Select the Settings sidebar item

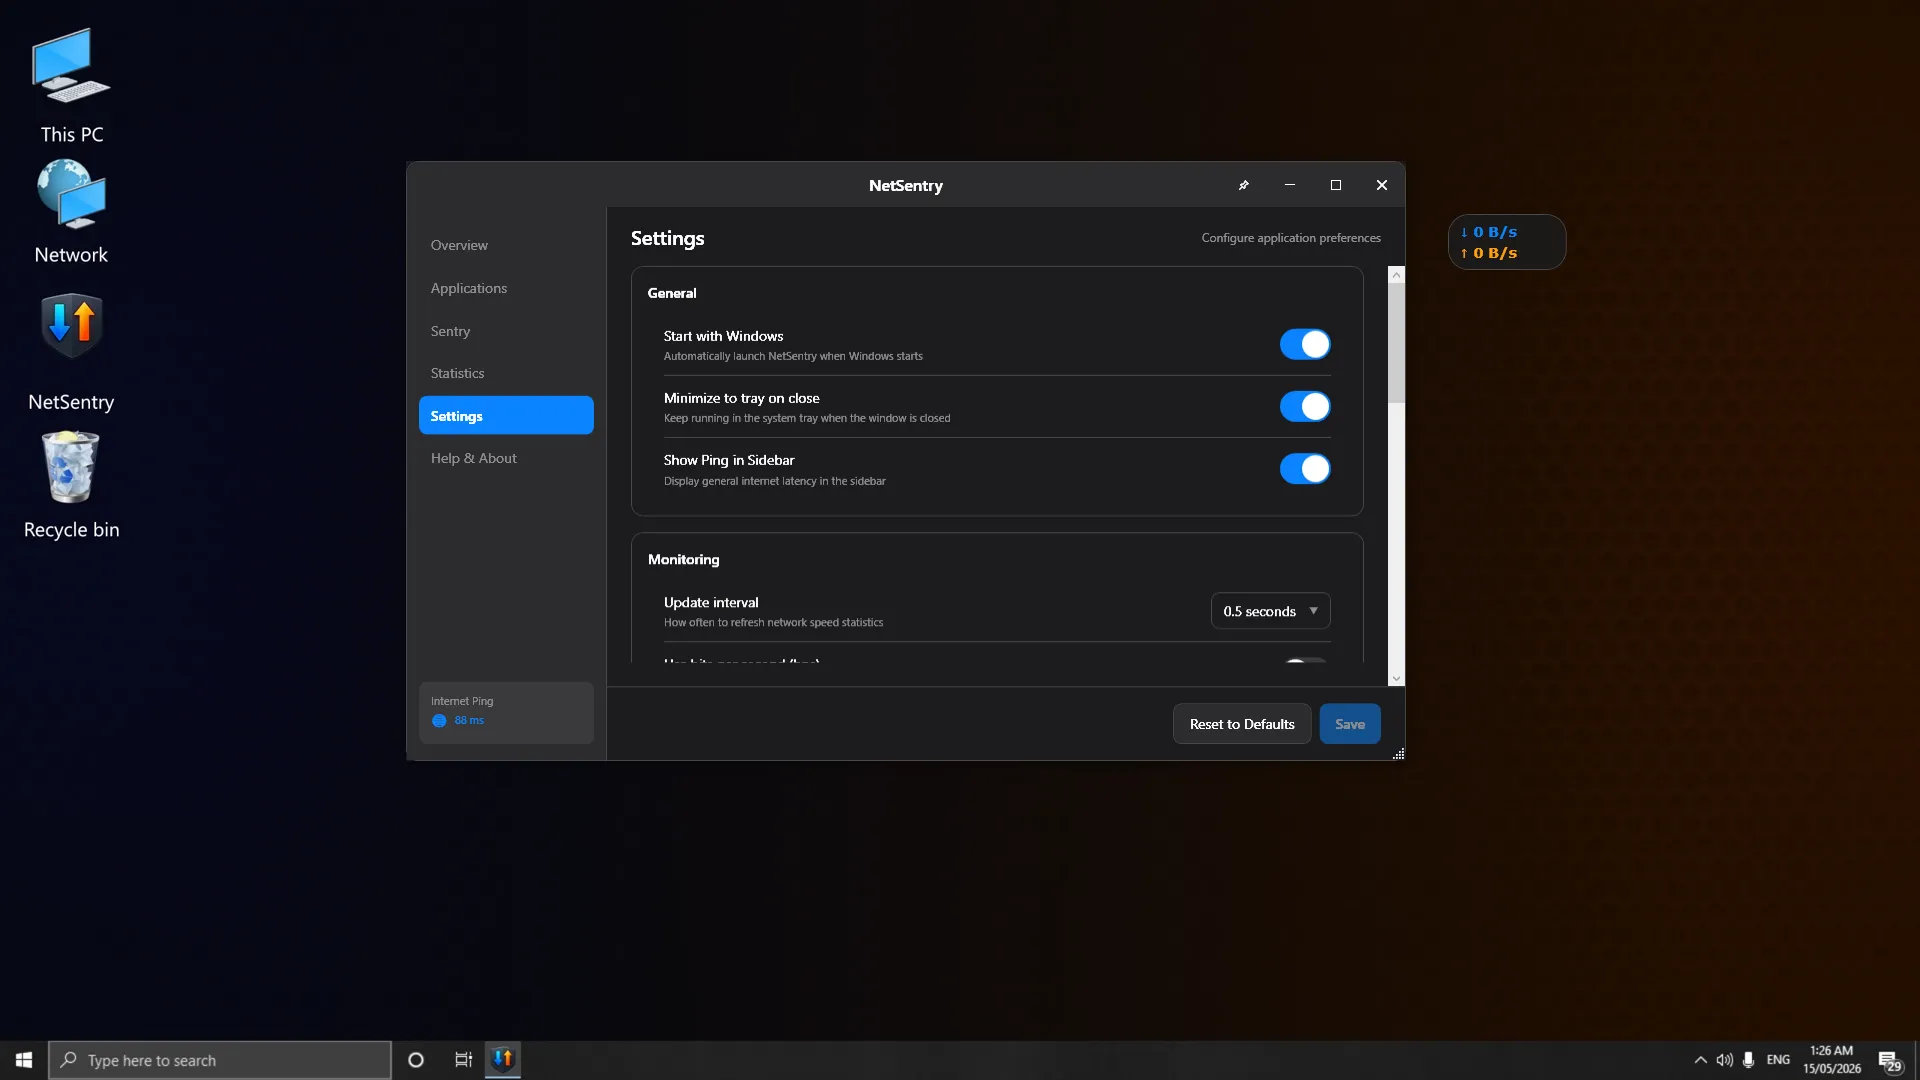(x=506, y=416)
